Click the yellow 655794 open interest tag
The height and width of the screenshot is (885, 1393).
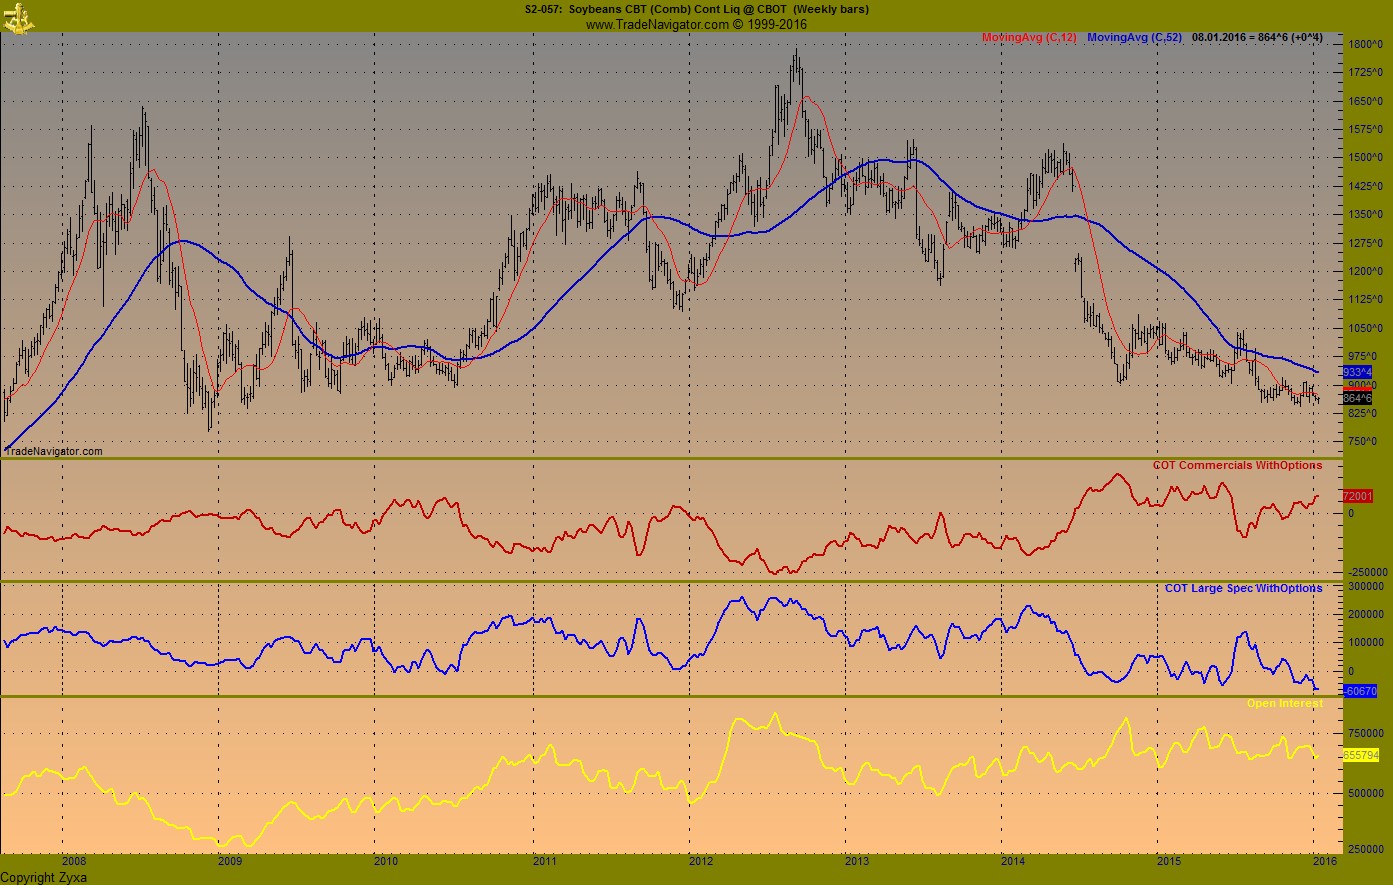tap(1359, 755)
